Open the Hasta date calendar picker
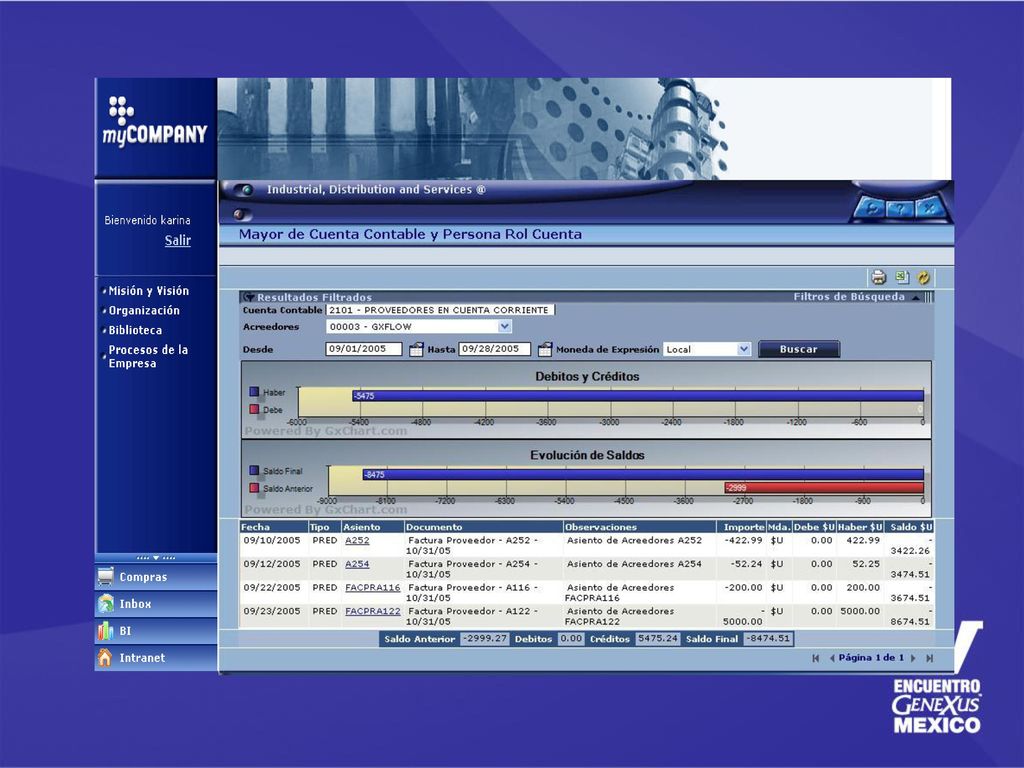 pos(544,349)
